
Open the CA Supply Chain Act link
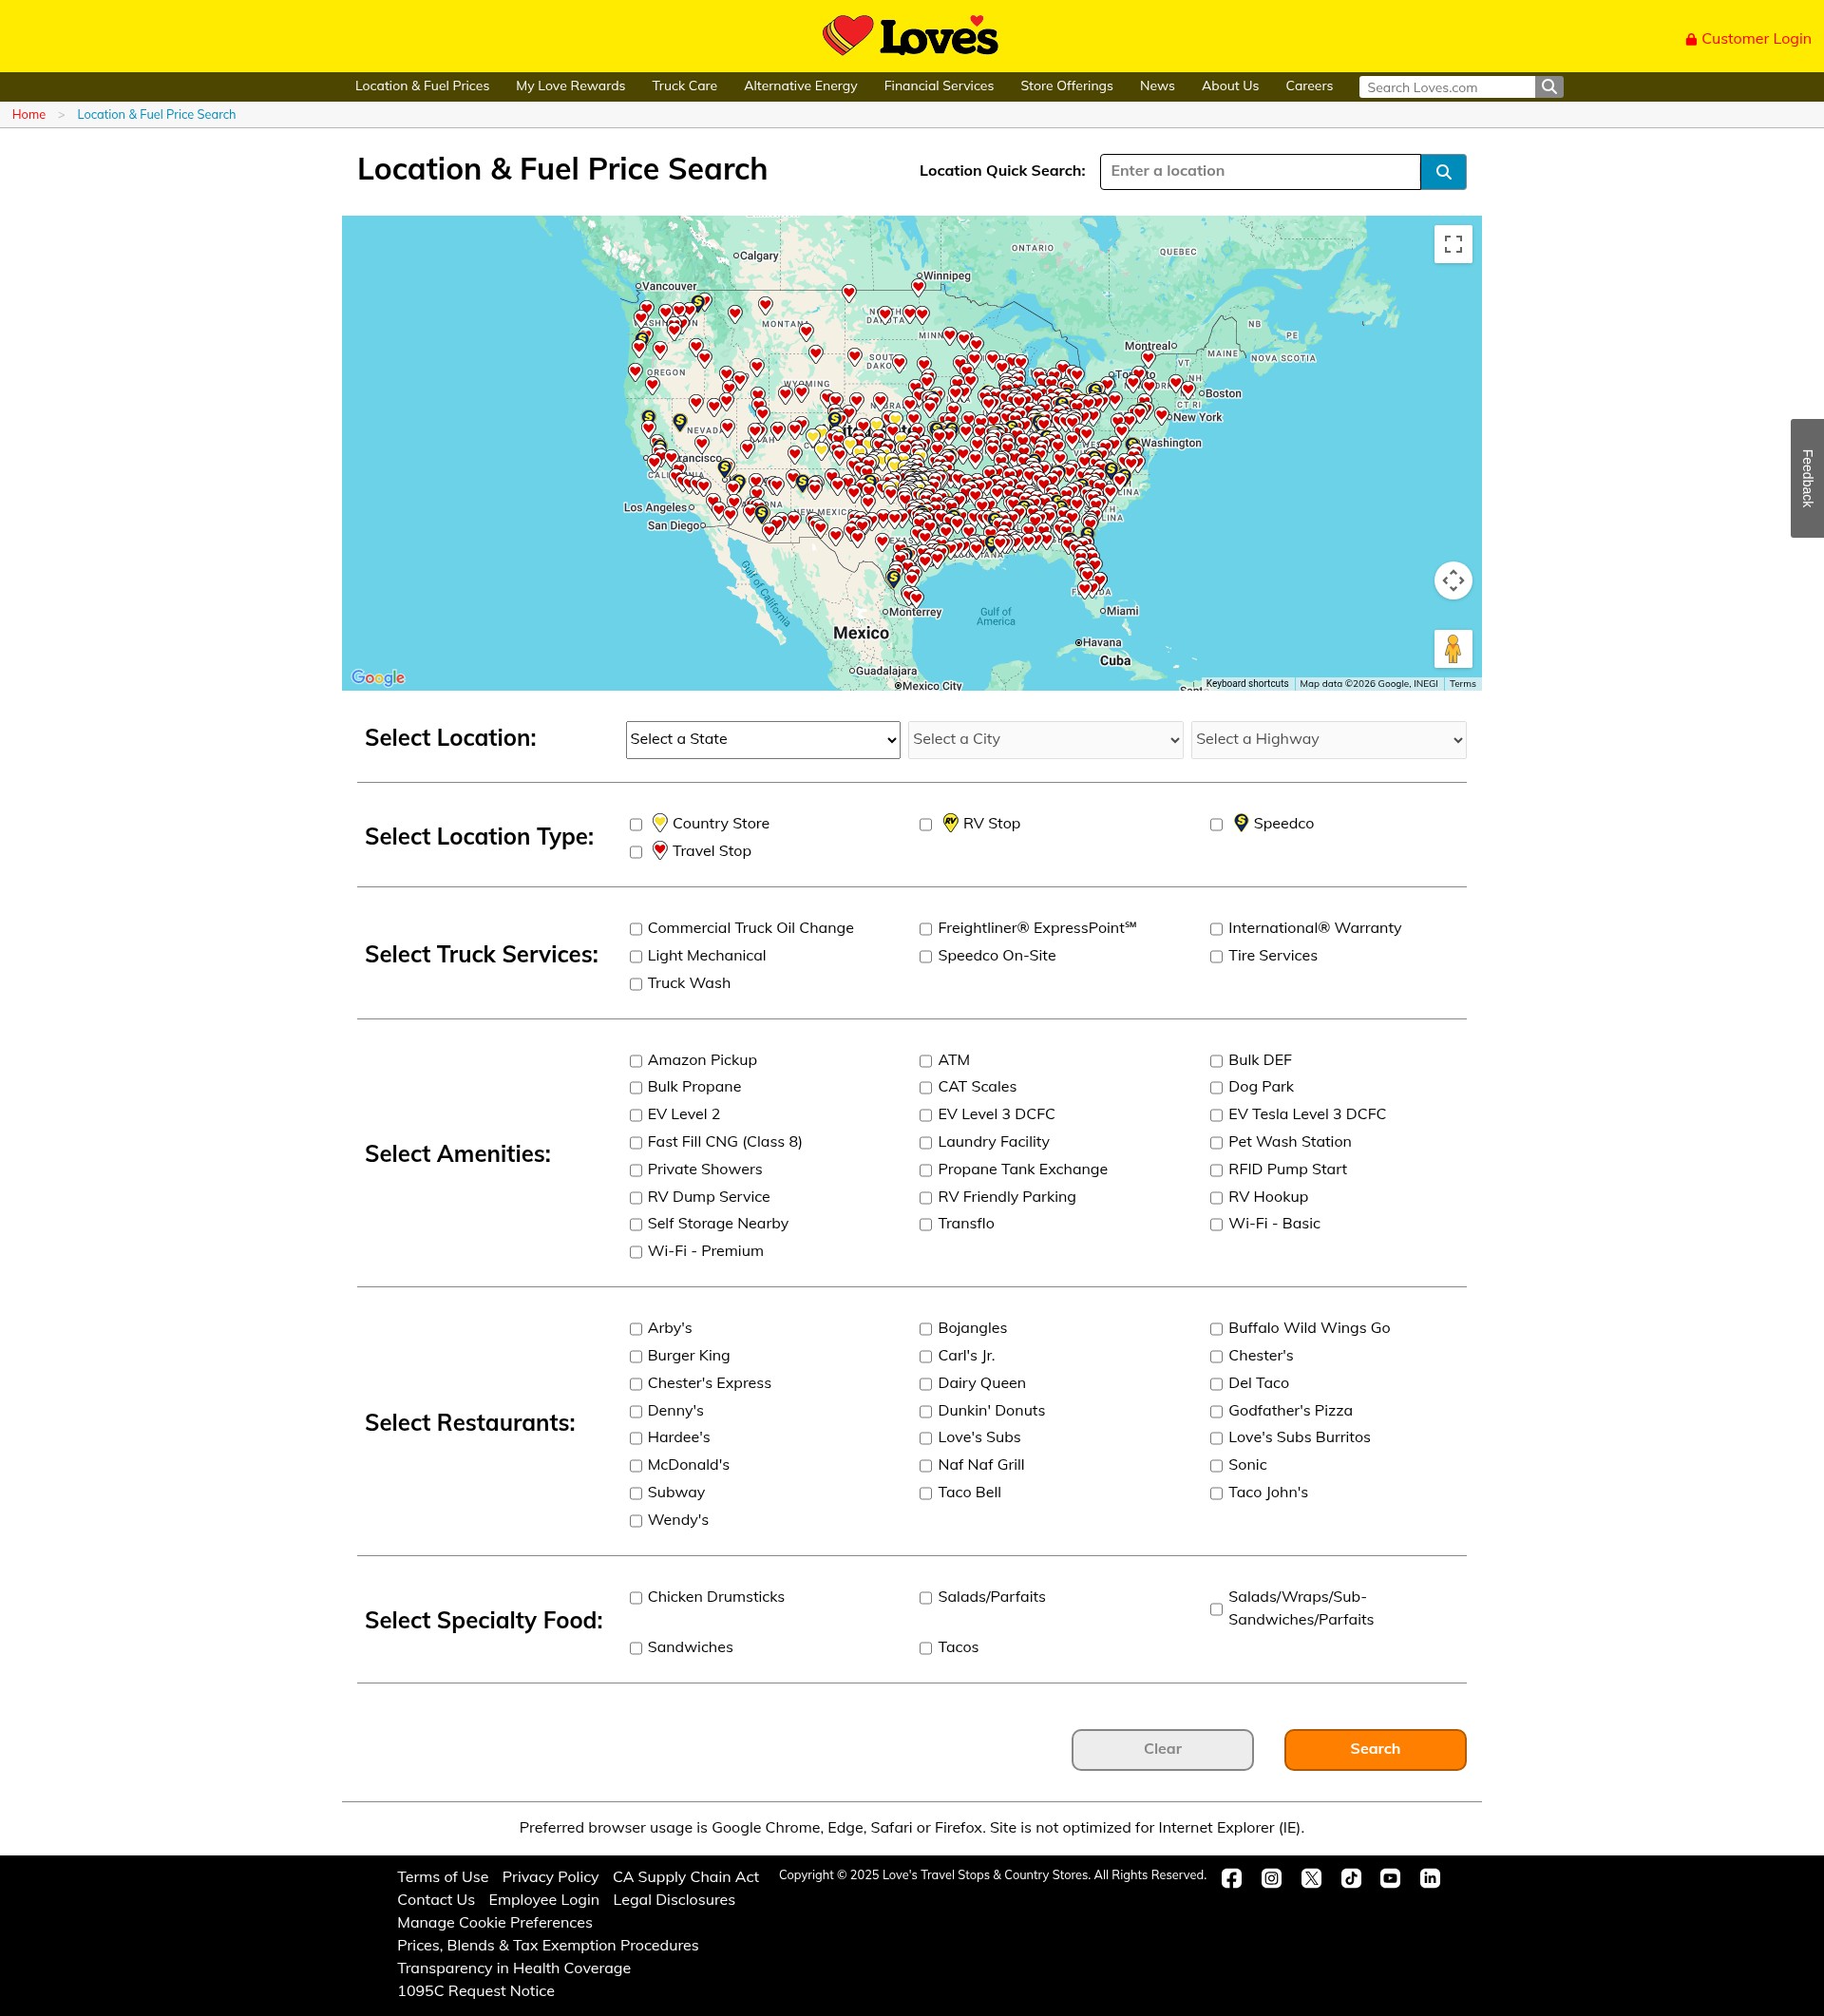click(x=686, y=1877)
